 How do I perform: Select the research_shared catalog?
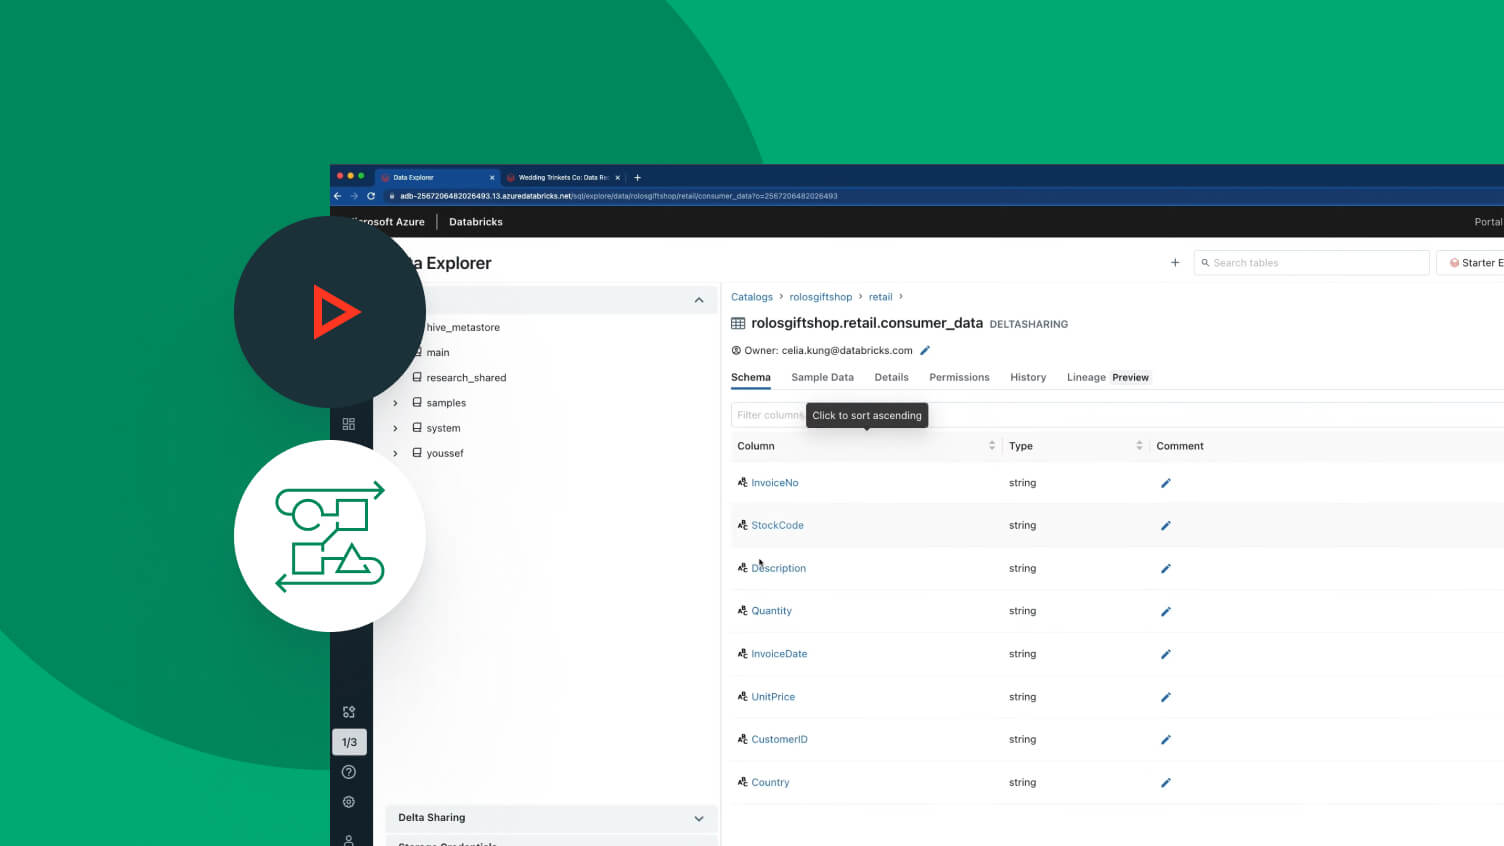click(466, 378)
